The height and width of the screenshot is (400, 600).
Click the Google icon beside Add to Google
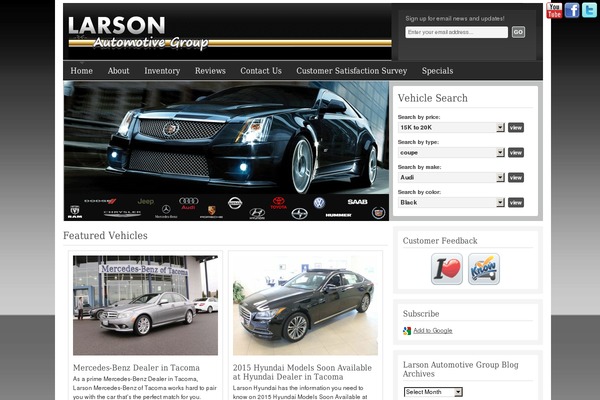tap(407, 331)
